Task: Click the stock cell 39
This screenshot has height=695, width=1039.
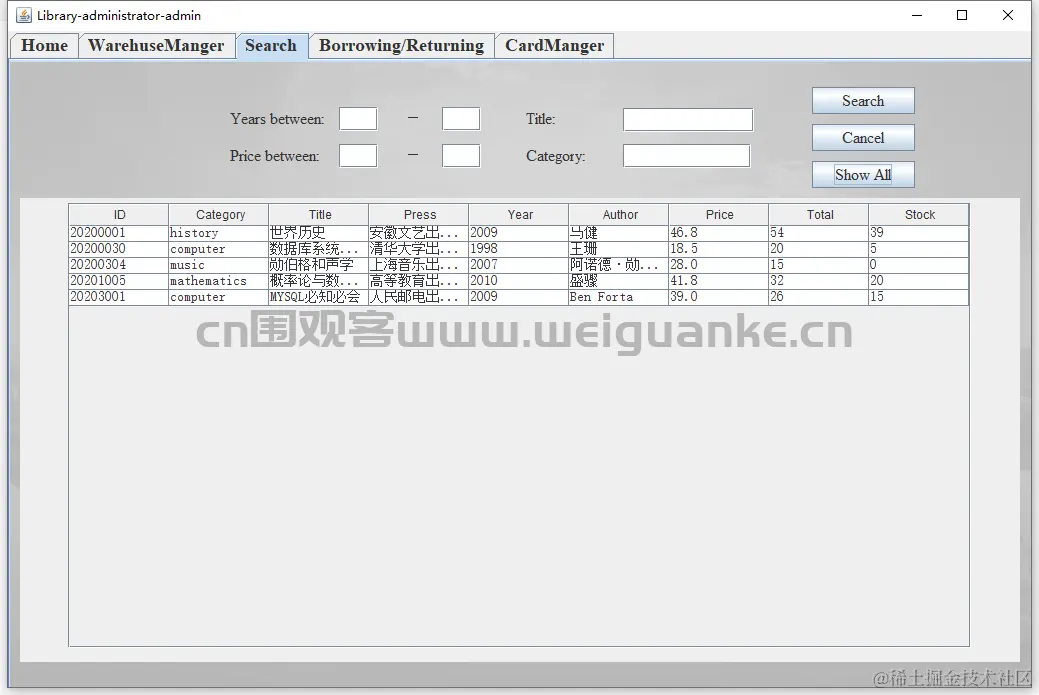Action: click(x=919, y=233)
